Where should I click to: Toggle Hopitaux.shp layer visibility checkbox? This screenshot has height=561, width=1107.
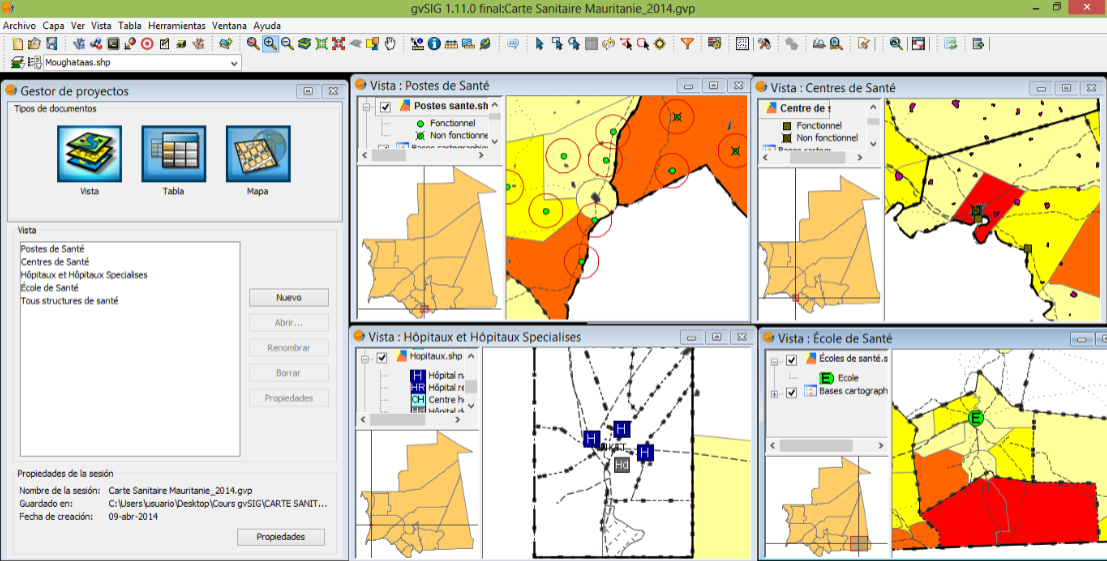click(x=382, y=358)
